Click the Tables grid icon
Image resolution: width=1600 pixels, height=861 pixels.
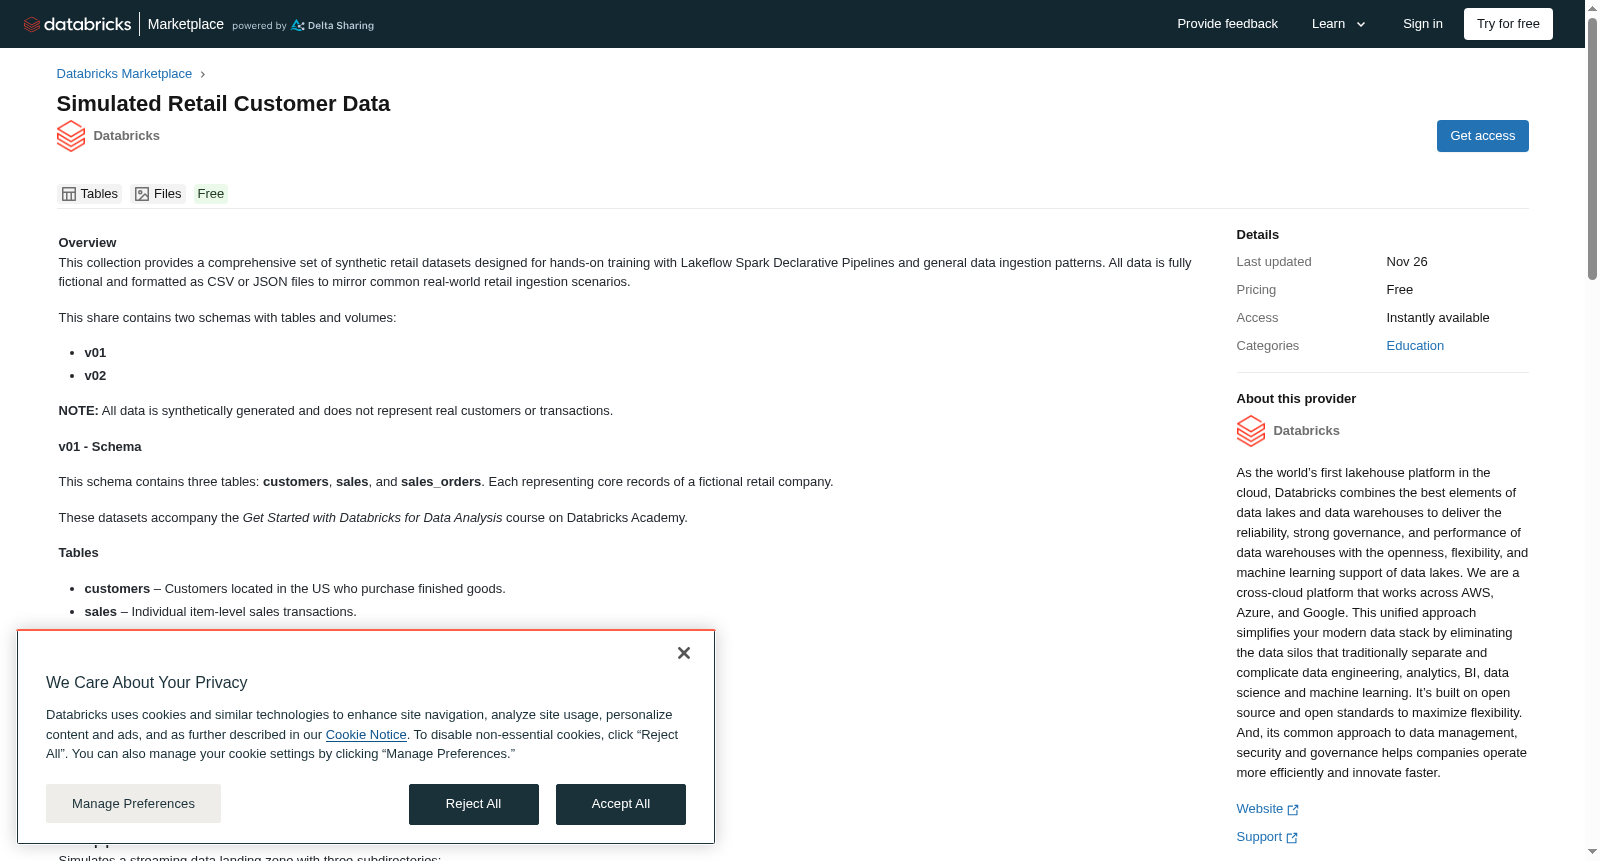pos(69,194)
